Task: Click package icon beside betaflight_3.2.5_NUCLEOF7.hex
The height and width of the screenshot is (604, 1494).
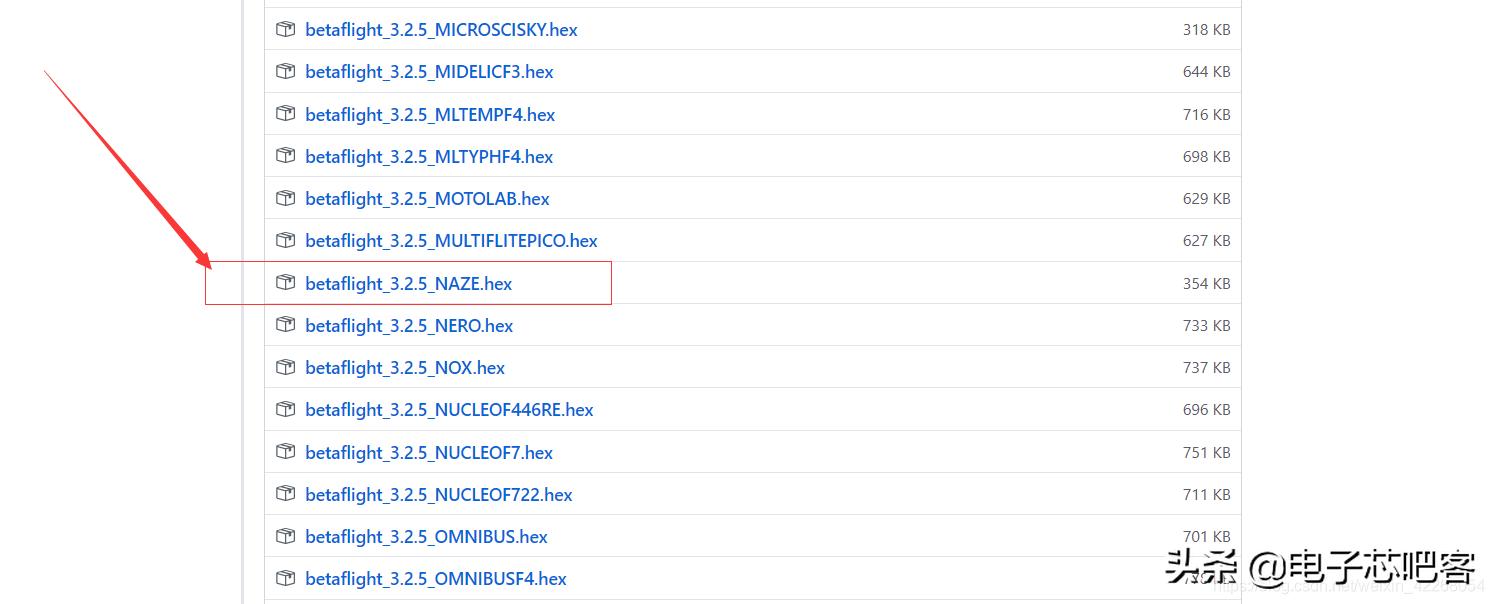Action: pyautogui.click(x=286, y=452)
